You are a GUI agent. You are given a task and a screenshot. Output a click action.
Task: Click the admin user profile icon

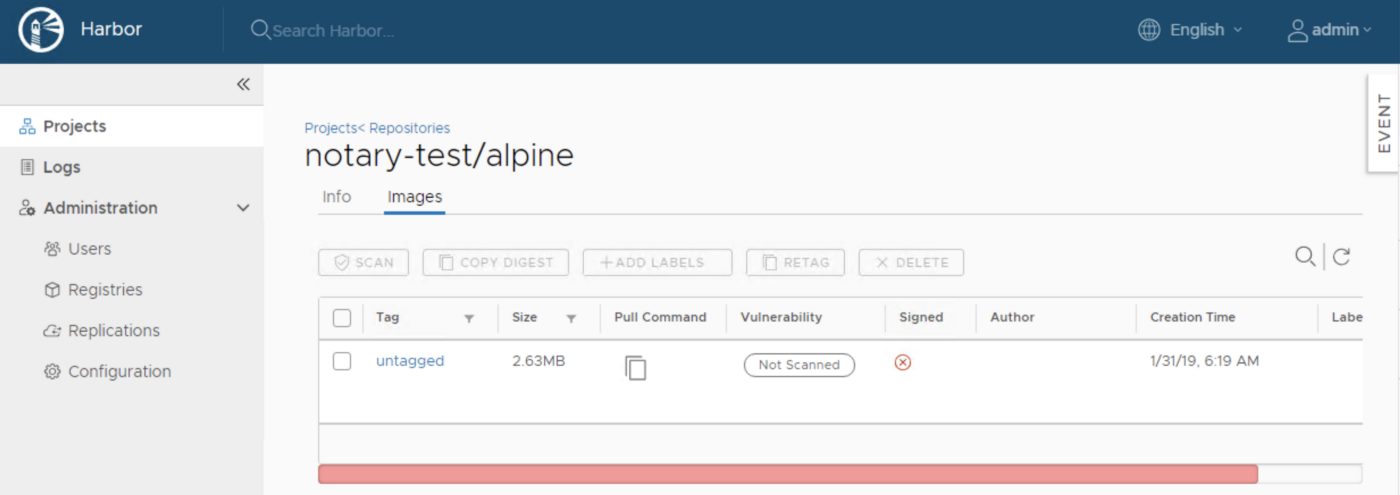1297,30
